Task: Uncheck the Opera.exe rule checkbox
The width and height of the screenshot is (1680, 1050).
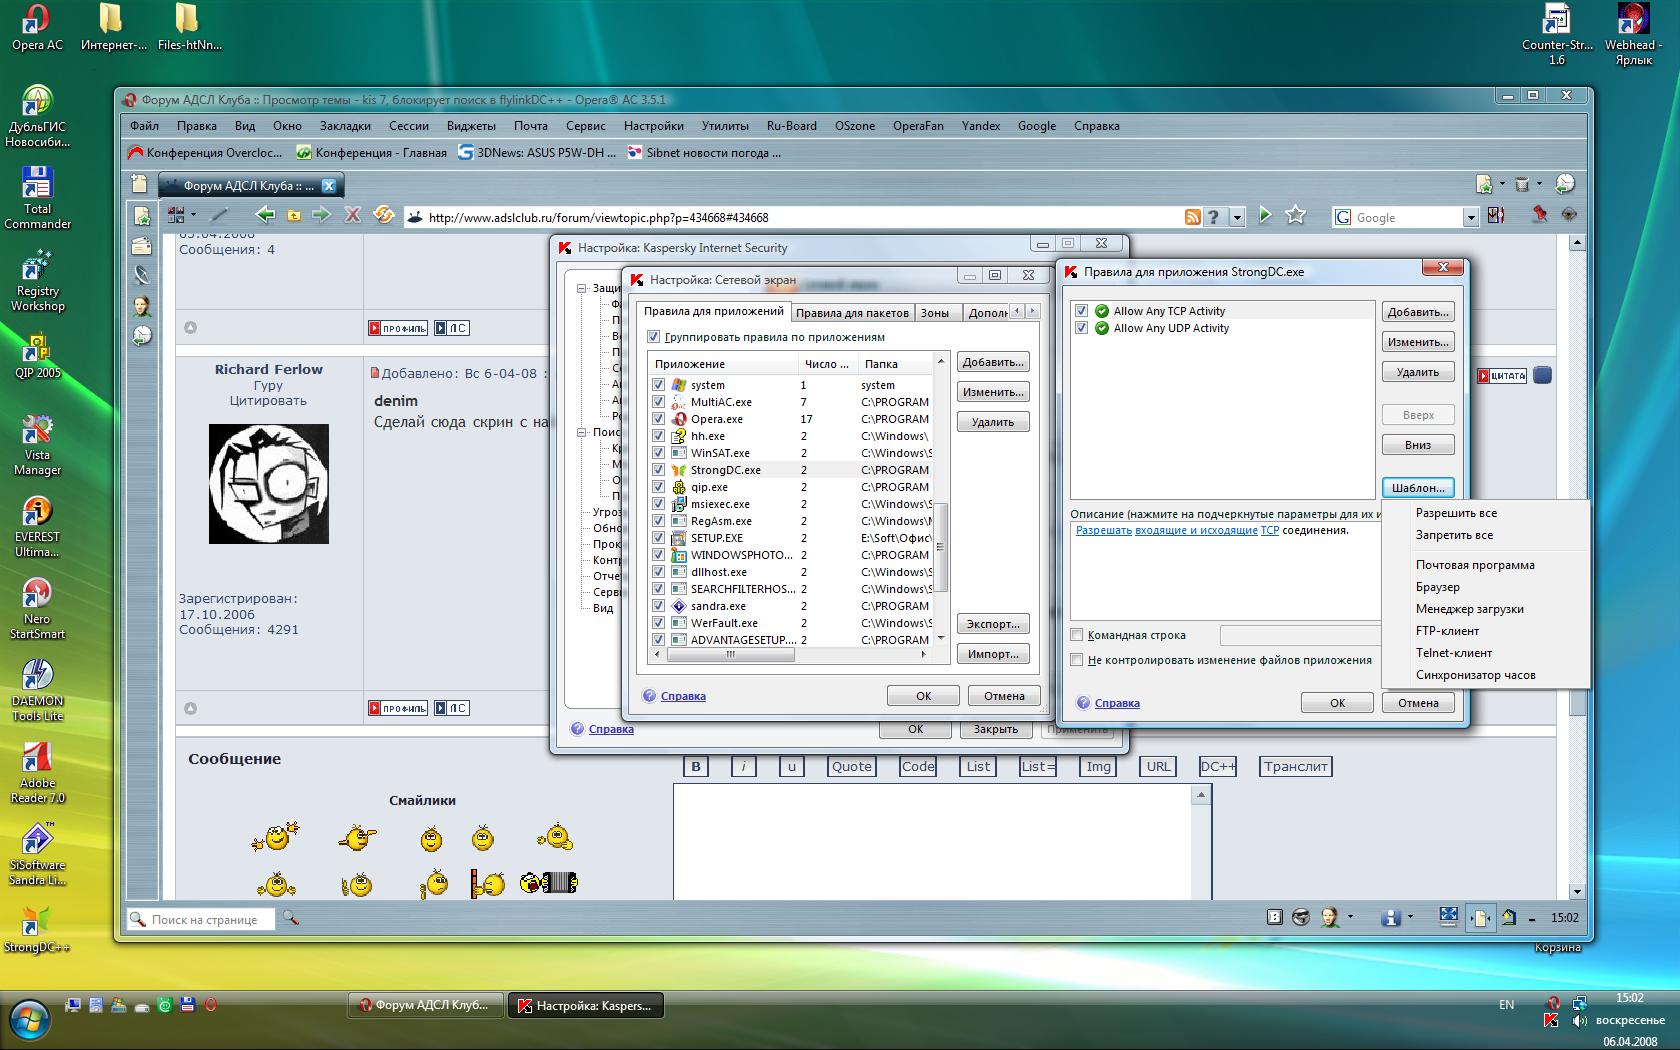Action: point(658,419)
